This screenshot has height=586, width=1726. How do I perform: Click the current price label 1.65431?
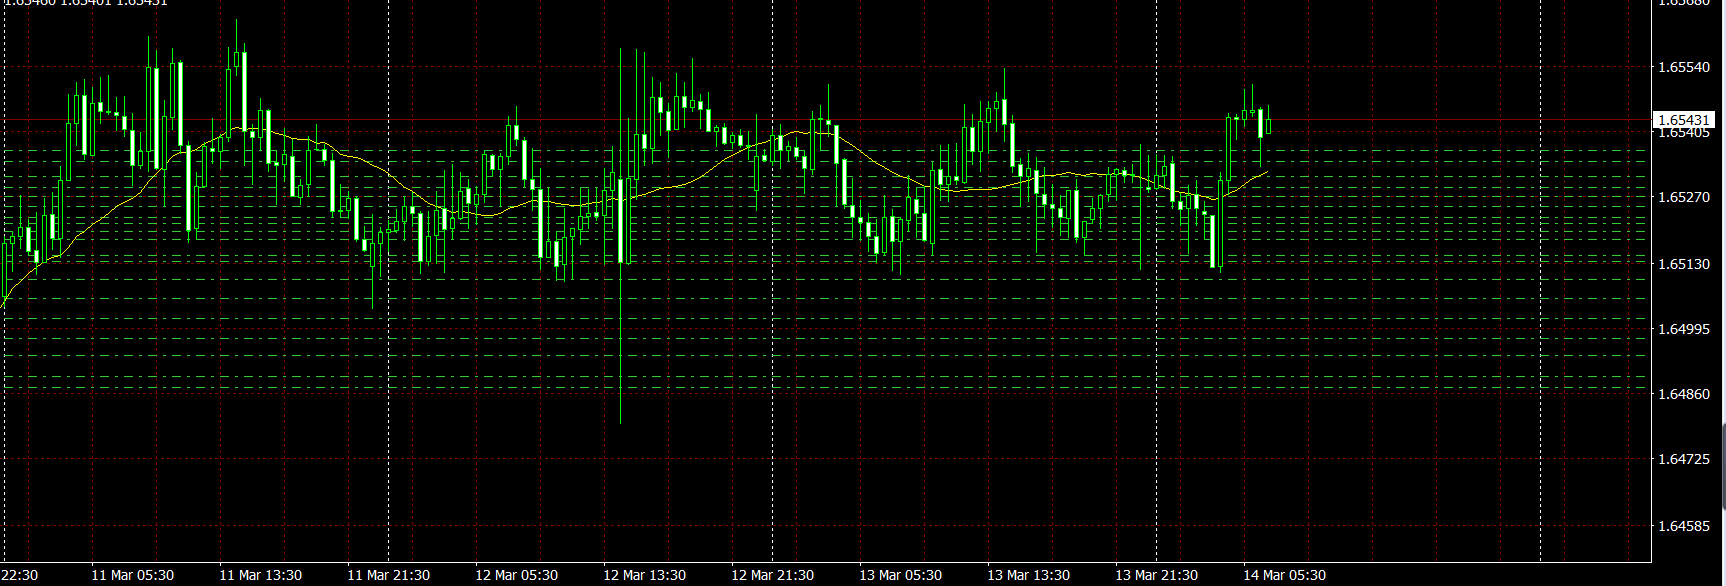1683,120
